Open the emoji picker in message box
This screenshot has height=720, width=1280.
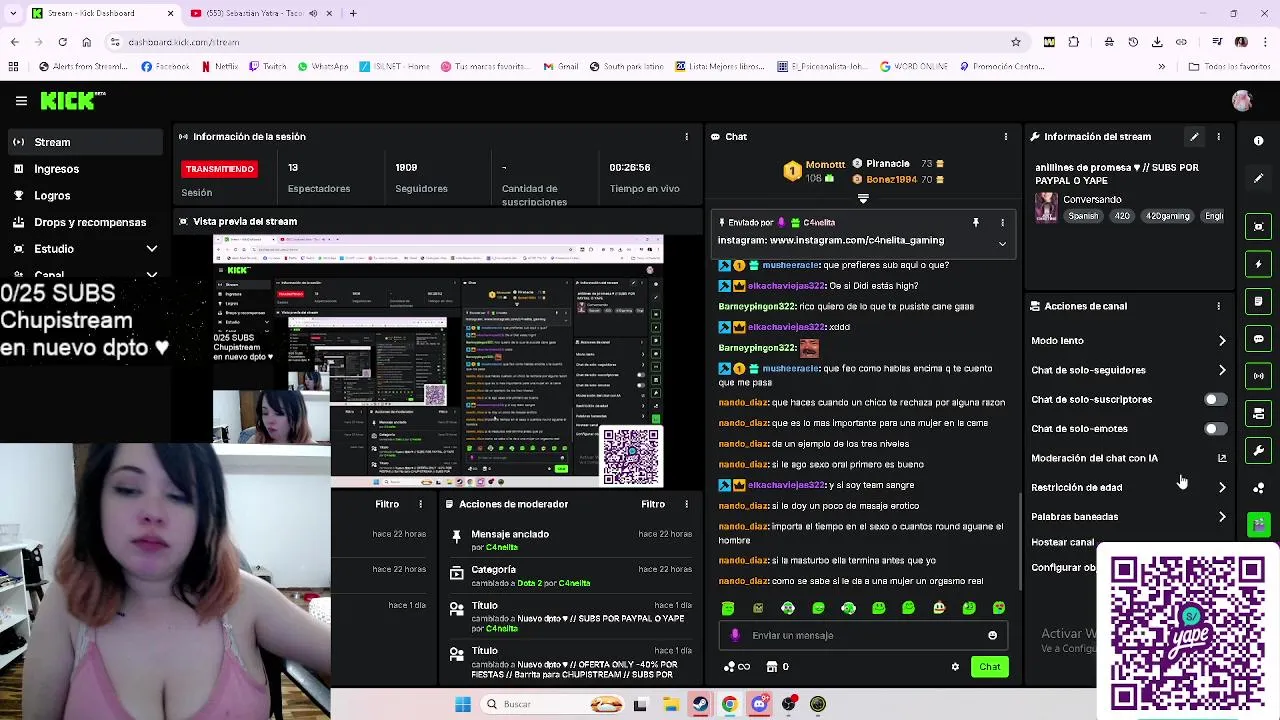(x=992, y=635)
